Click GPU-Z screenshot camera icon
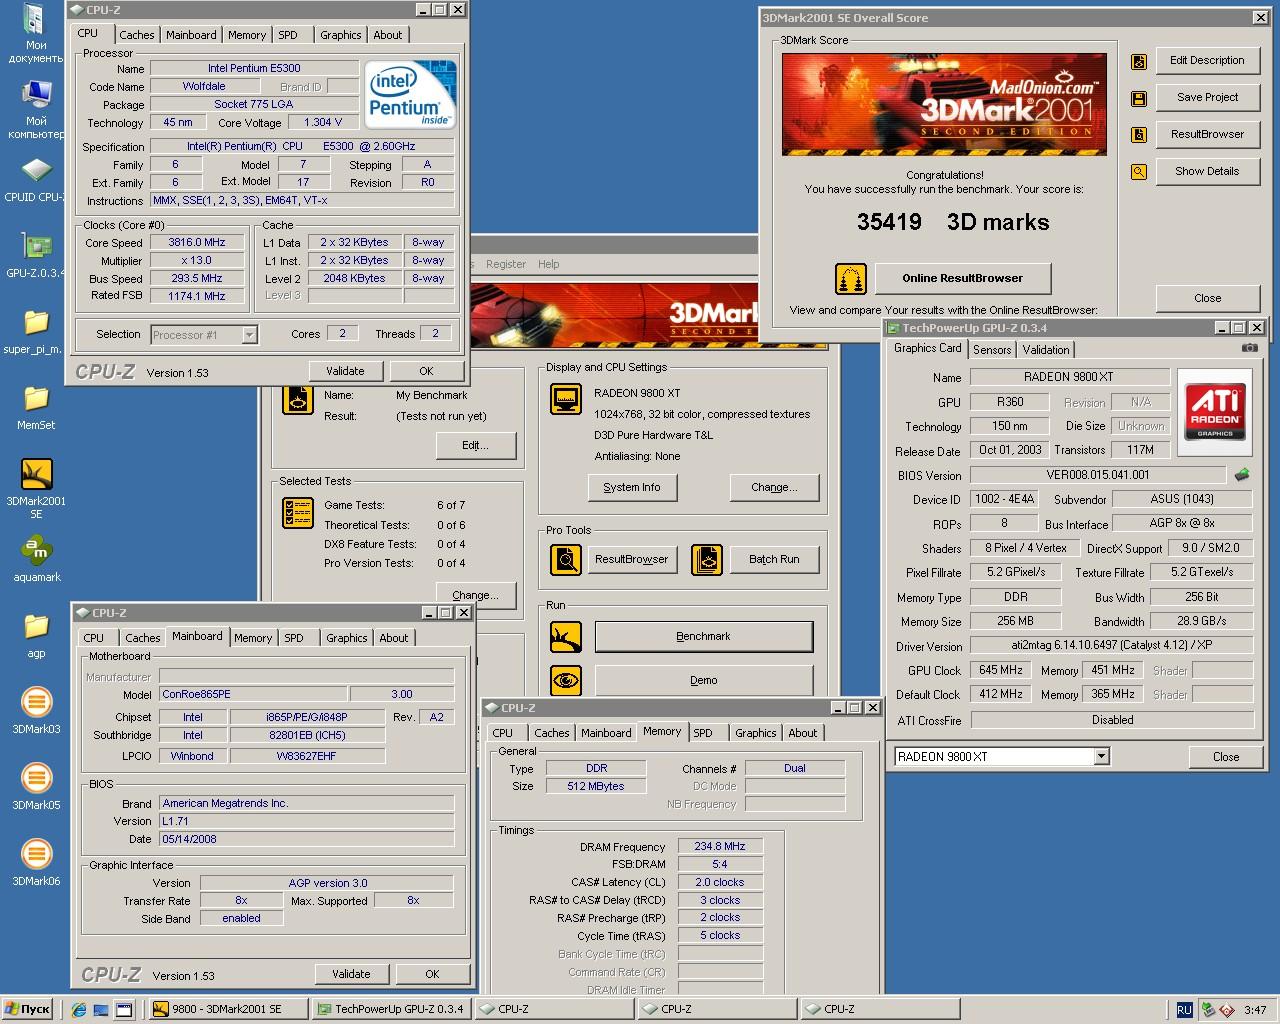 pyautogui.click(x=1249, y=348)
